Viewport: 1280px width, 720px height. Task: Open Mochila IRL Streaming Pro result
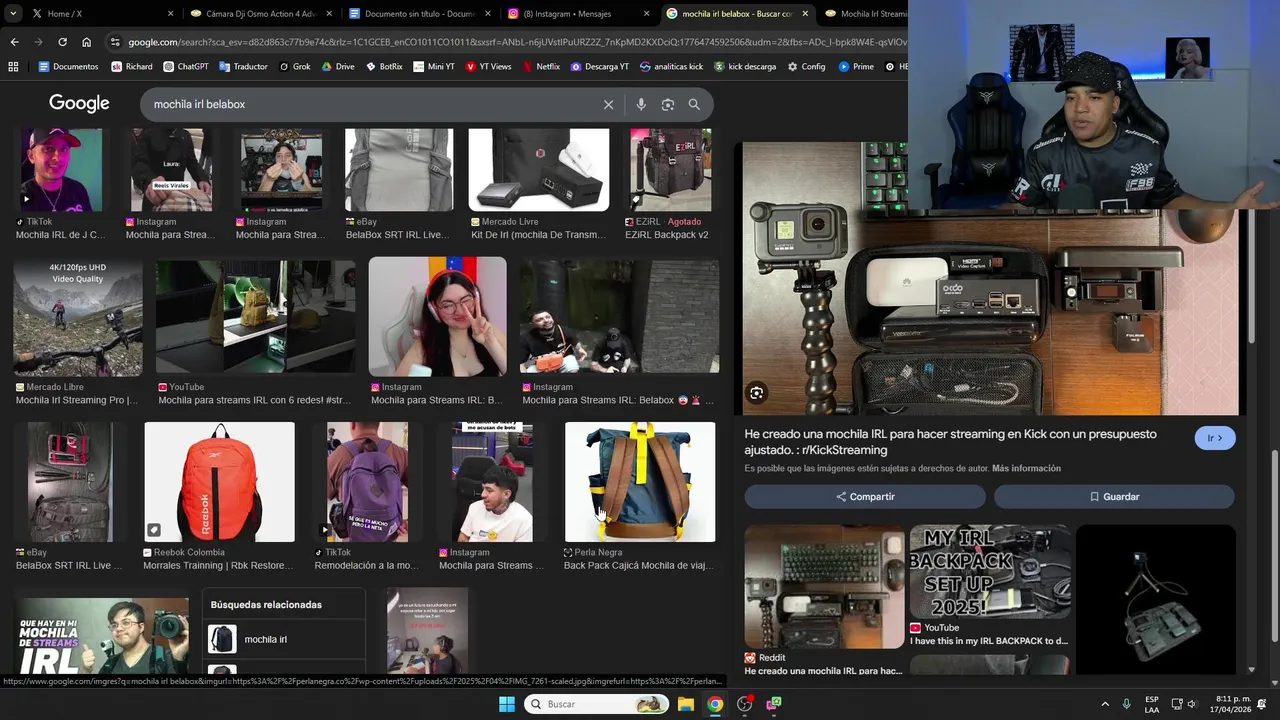(x=78, y=318)
